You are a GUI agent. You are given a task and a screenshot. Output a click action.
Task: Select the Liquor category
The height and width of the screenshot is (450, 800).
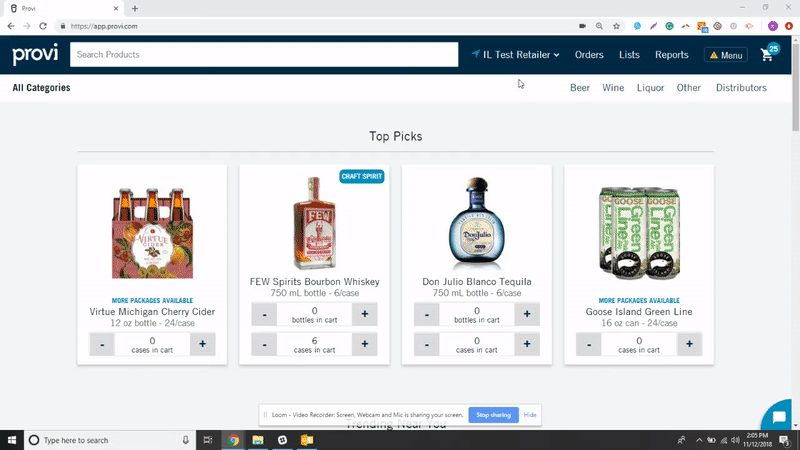coord(650,88)
